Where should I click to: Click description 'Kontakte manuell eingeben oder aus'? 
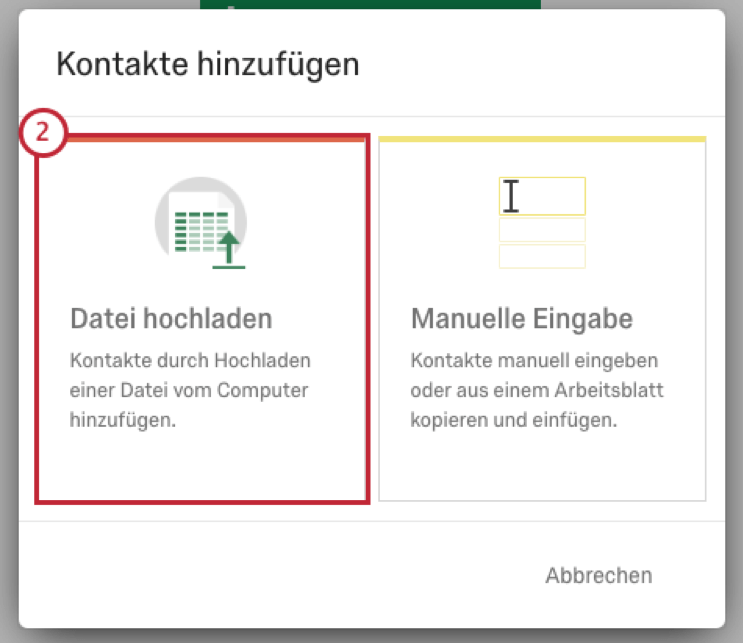pyautogui.click(x=537, y=390)
